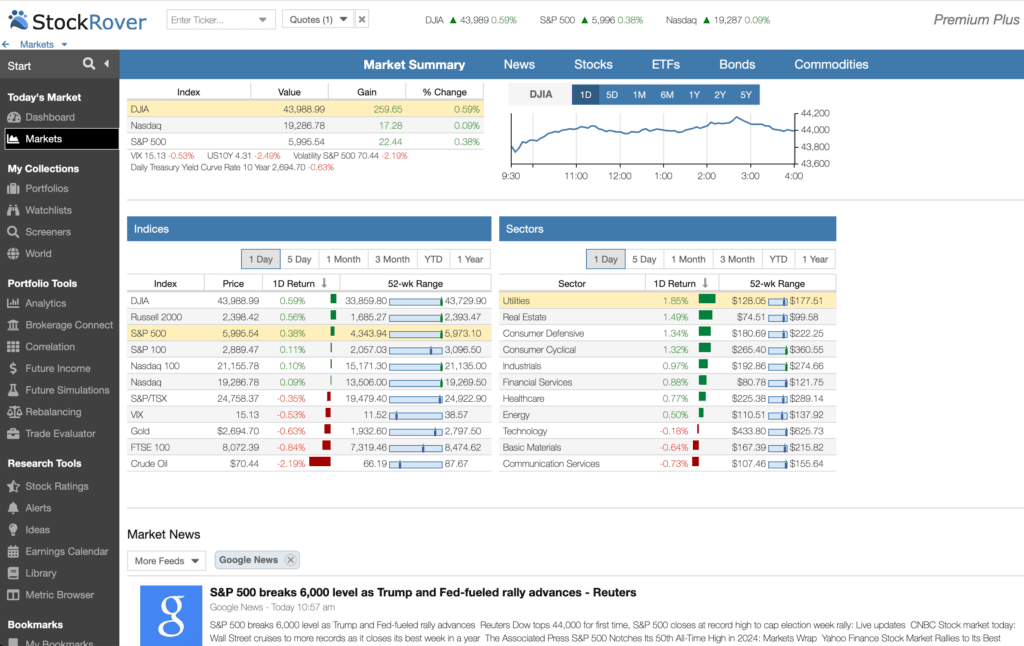Select the Nasdaq row in summary table
Image resolution: width=1024 pixels, height=646 pixels.
coord(305,125)
